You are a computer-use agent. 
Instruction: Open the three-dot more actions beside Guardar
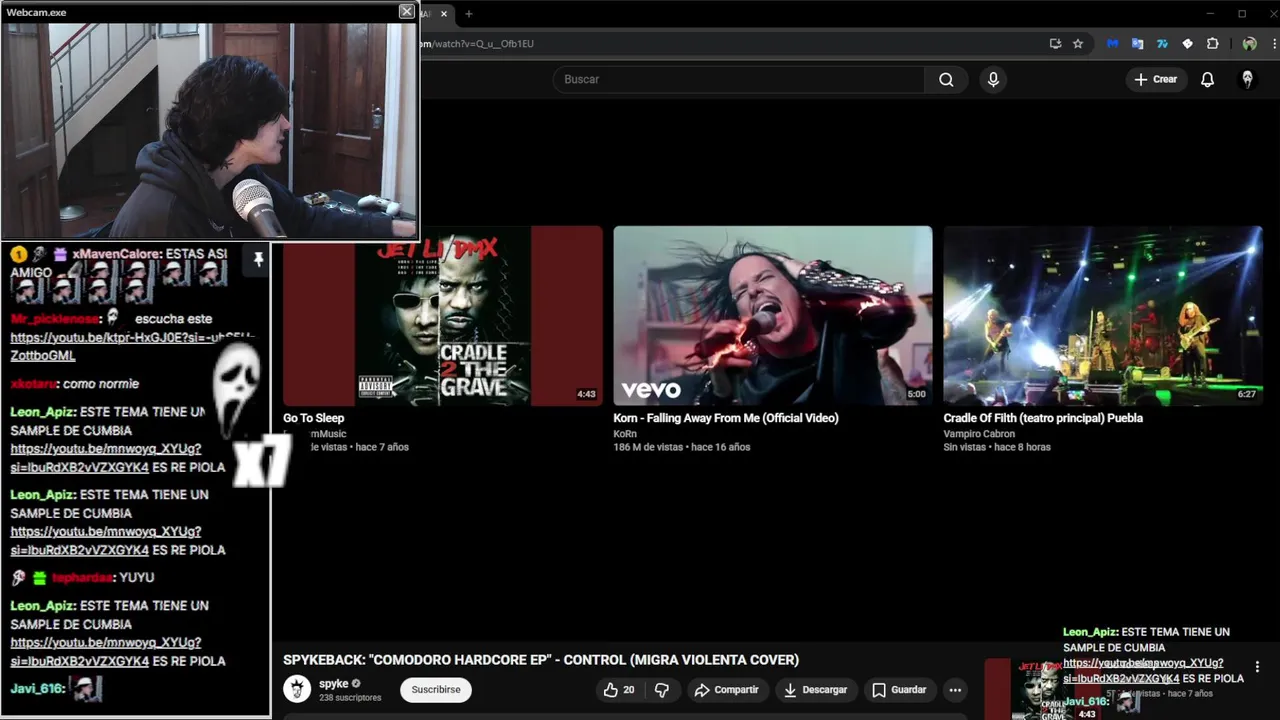coord(955,689)
